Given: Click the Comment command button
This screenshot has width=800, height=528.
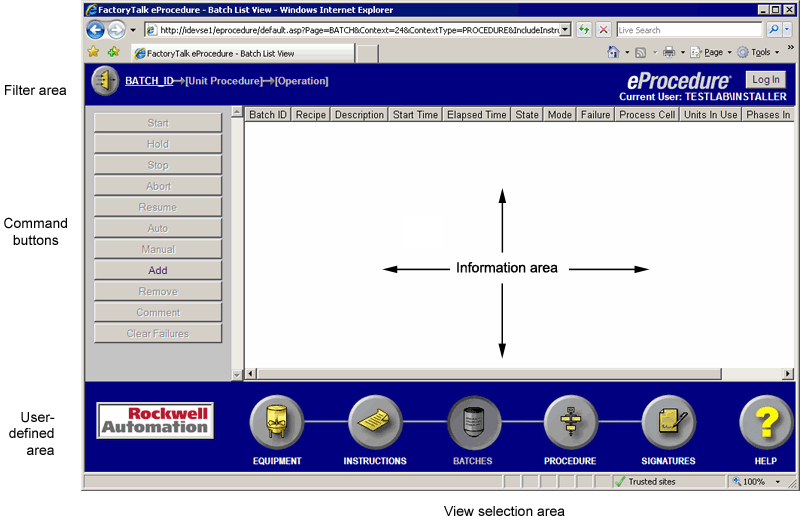Looking at the screenshot, I should click(158, 313).
